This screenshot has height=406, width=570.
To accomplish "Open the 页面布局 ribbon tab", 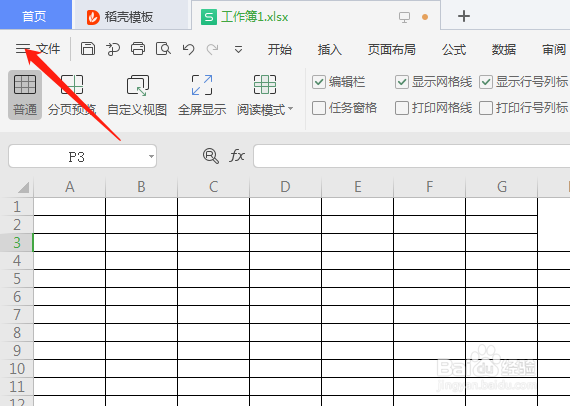I will pyautogui.click(x=392, y=49).
